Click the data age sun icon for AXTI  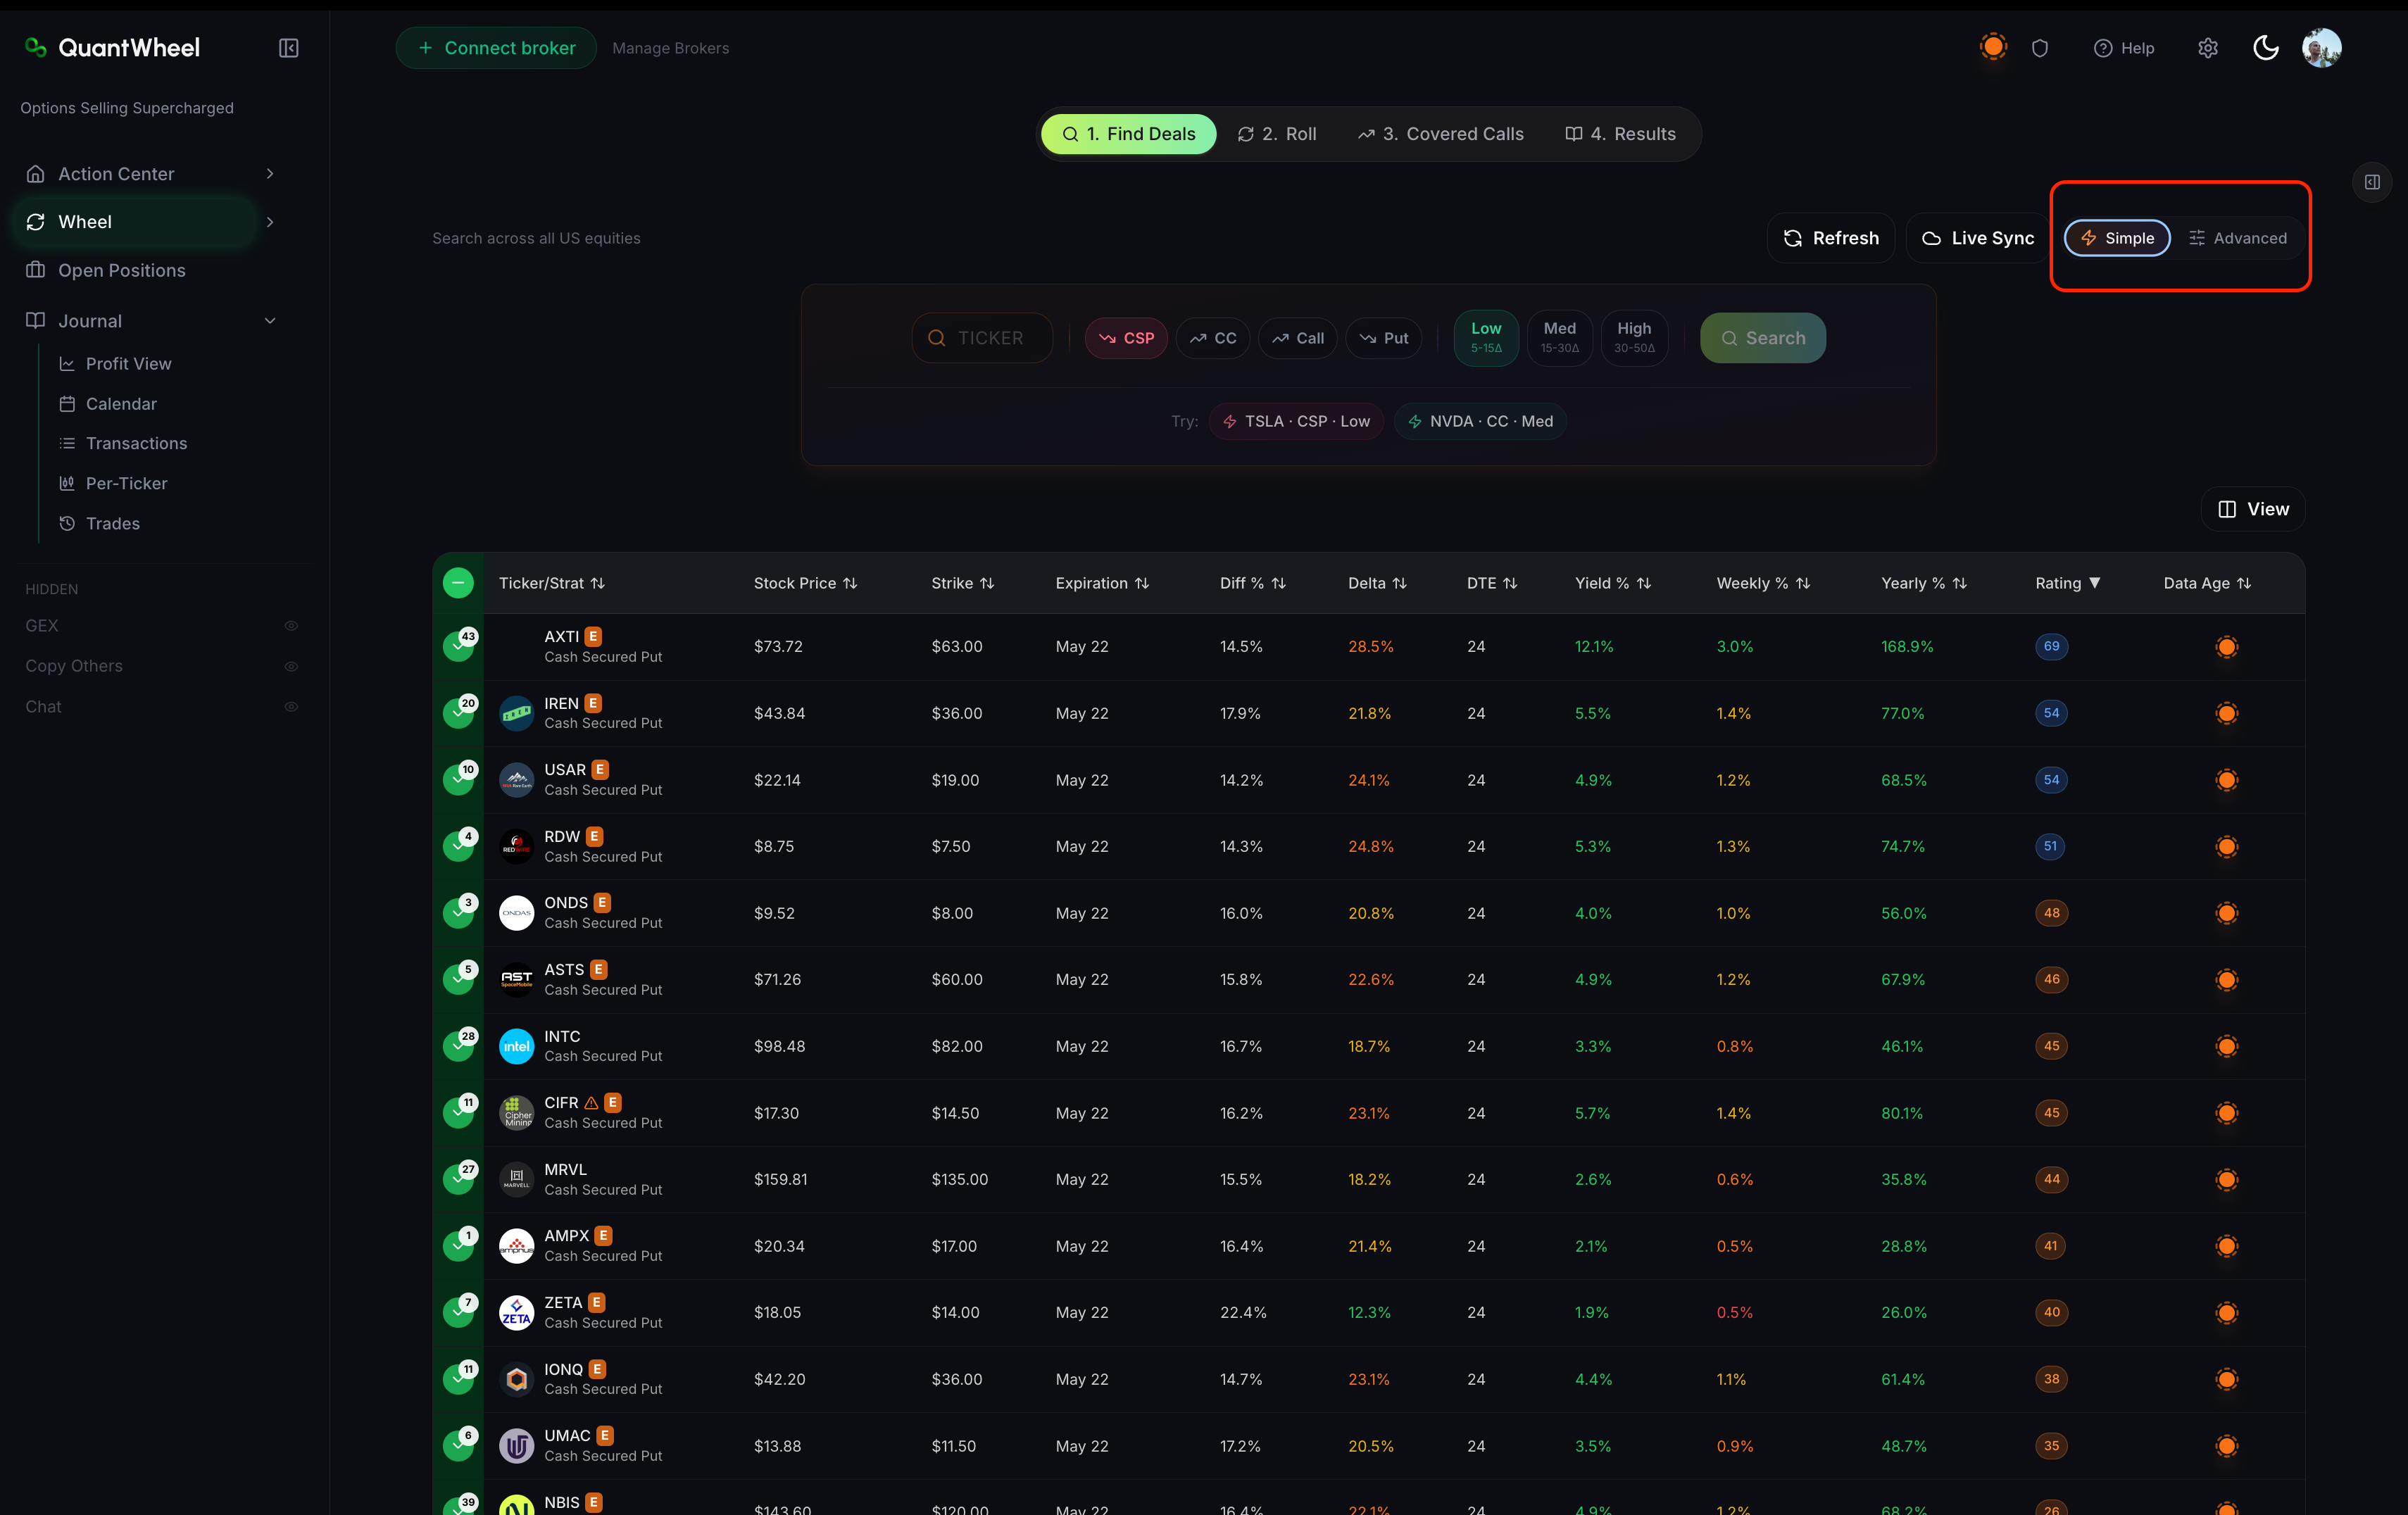2226,647
